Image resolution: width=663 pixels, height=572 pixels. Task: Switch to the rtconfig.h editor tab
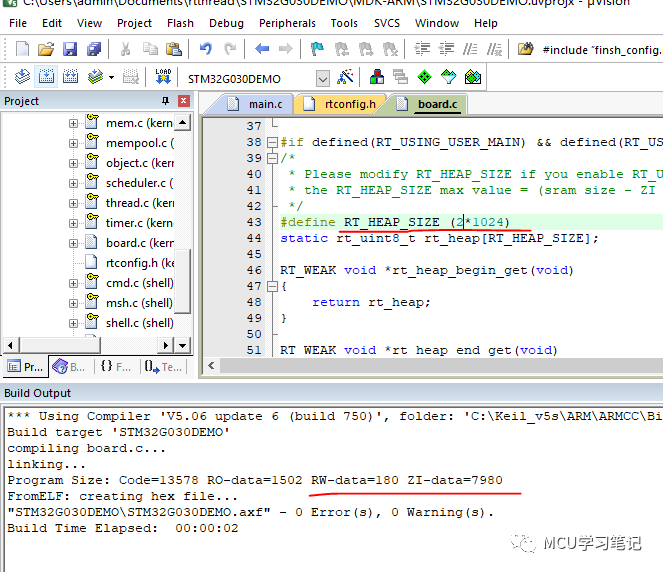point(339,104)
